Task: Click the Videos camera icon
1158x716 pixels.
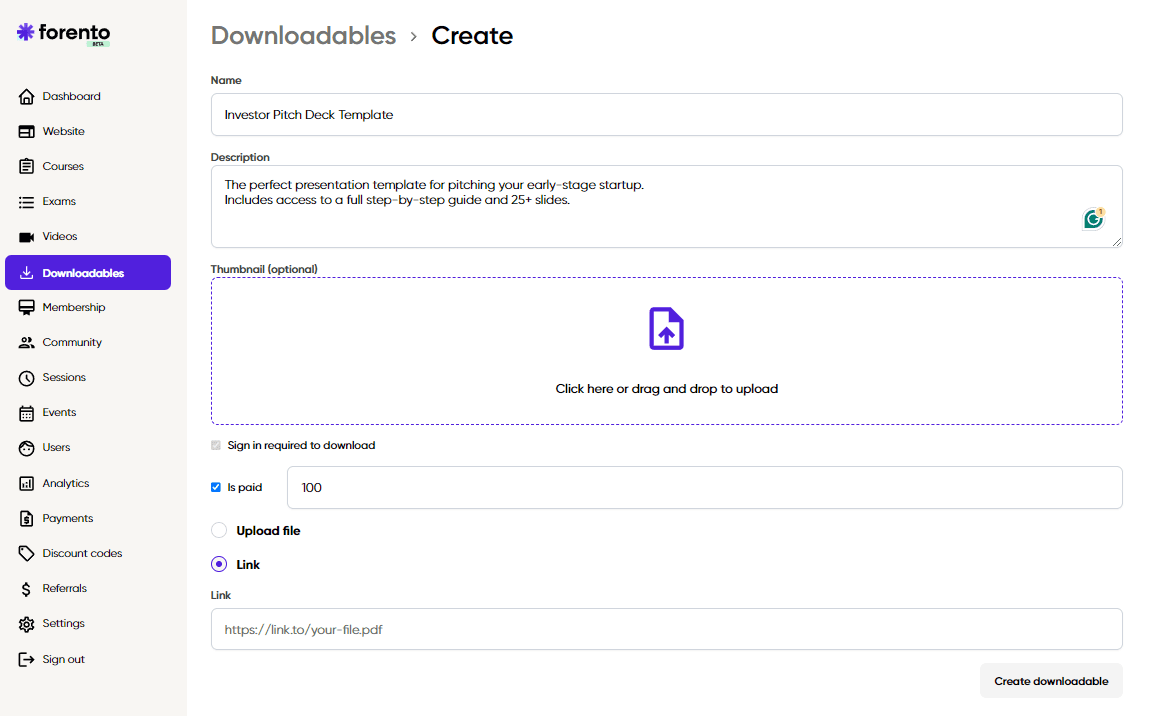Action: 27,237
